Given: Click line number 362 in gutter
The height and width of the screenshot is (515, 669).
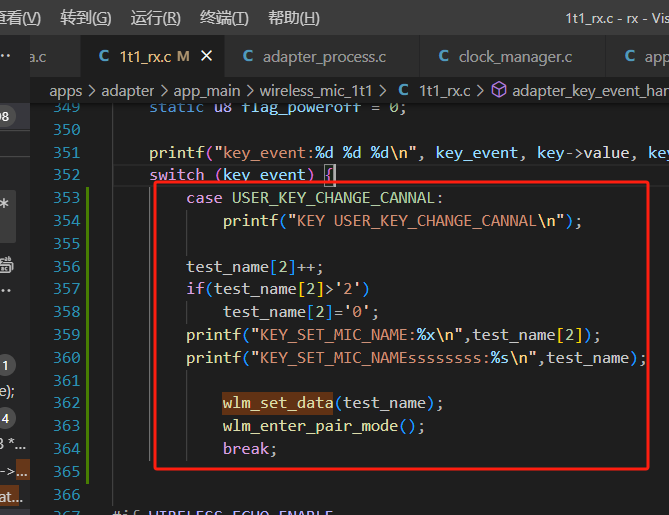Looking at the screenshot, I should 67,403.
